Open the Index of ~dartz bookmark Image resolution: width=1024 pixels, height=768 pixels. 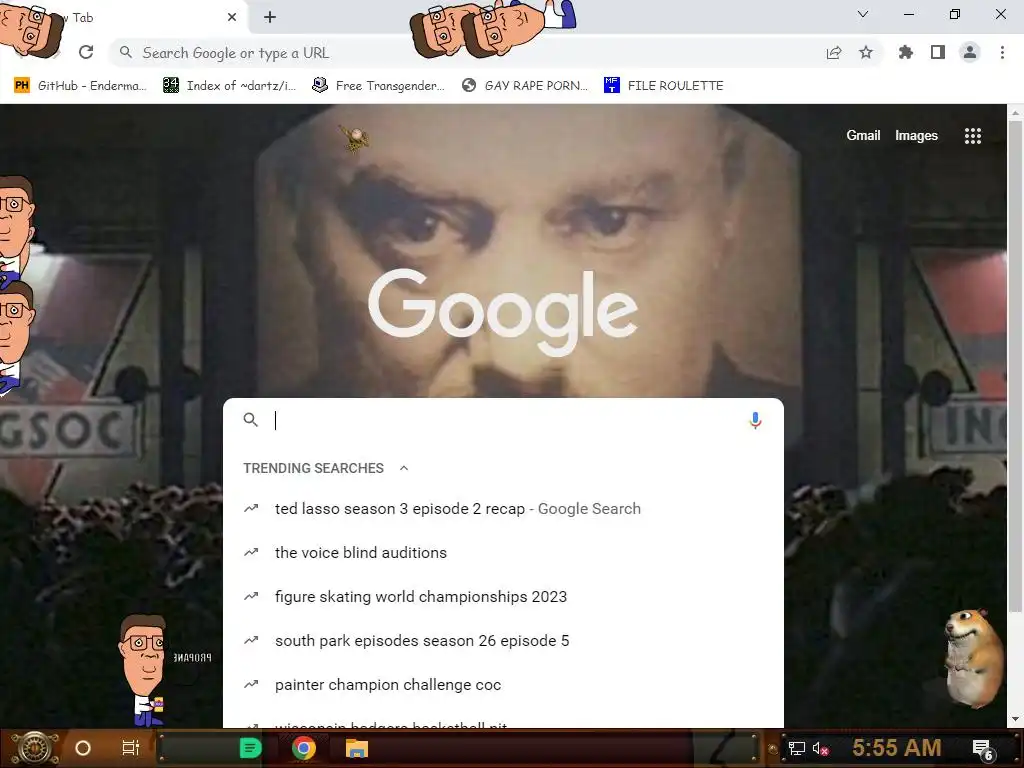tap(229, 86)
